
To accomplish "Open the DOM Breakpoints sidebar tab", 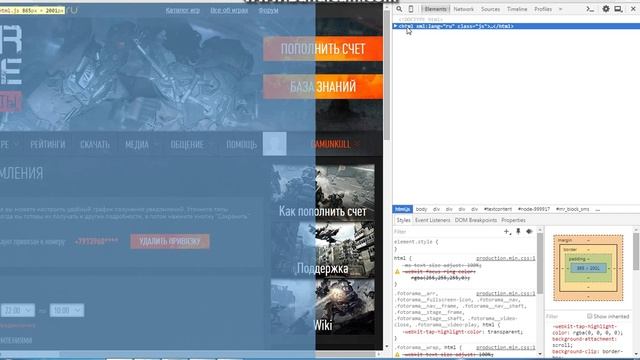I will tap(476, 220).
